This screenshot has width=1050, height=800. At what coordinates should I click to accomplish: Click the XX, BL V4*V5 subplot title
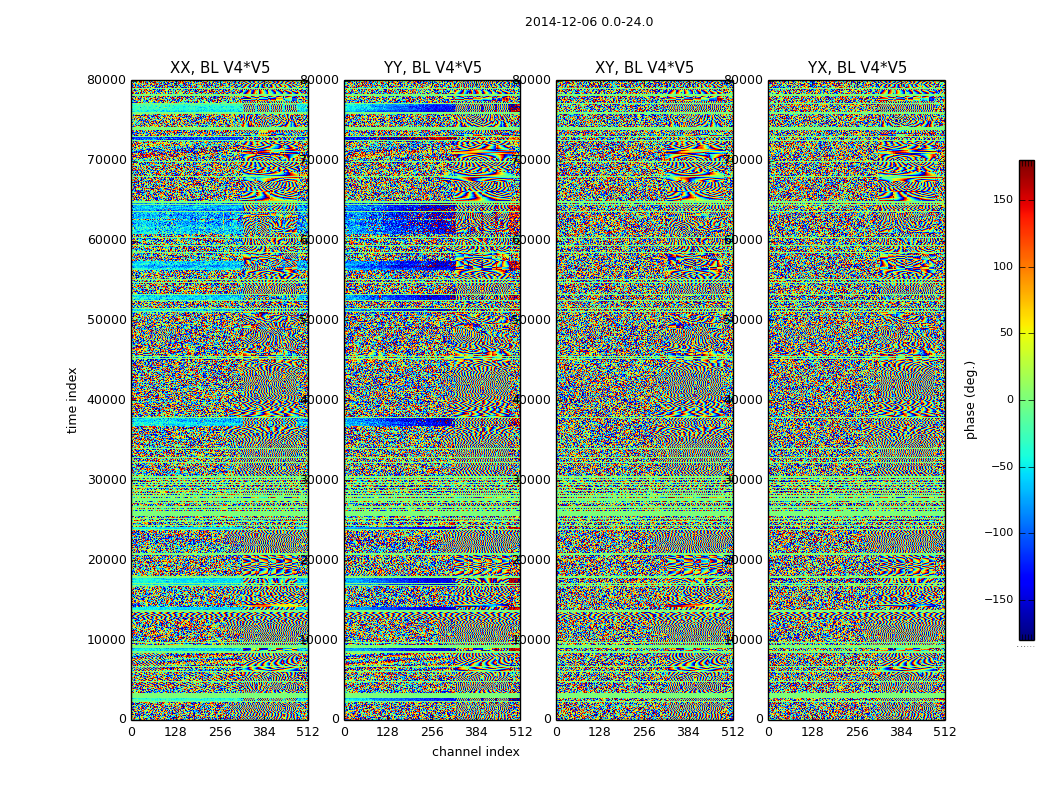pos(220,68)
